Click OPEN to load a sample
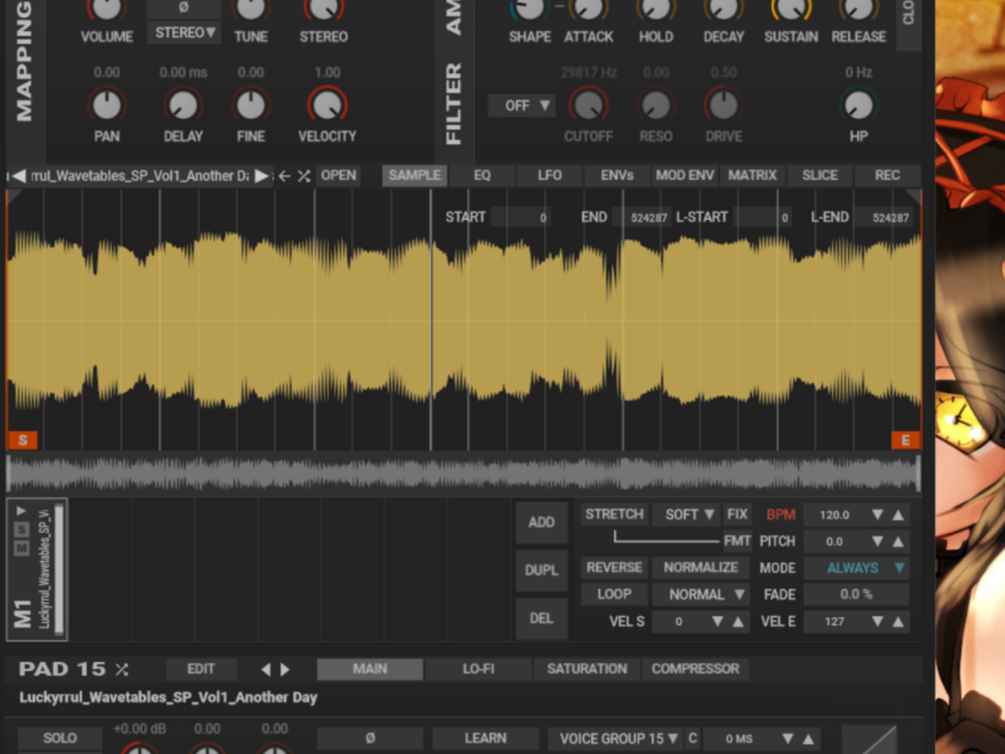 (338, 176)
